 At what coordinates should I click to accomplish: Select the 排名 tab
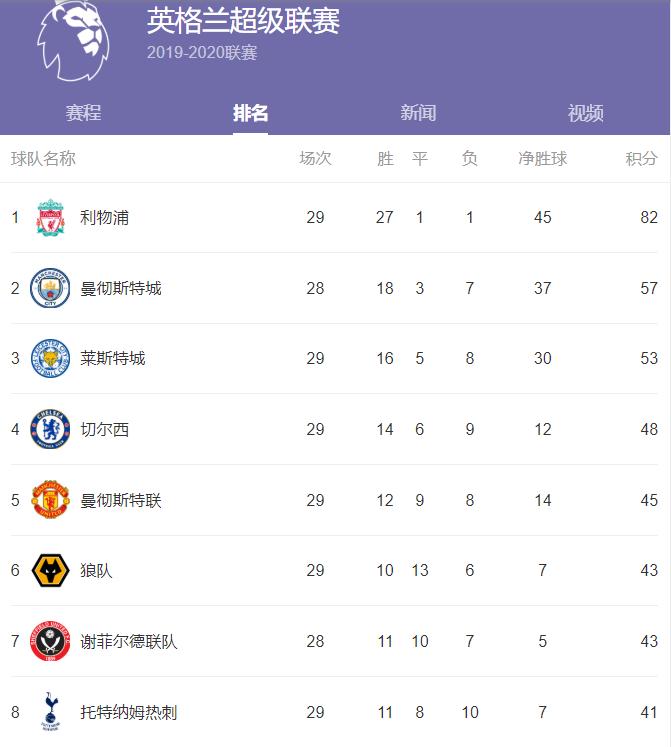click(251, 113)
